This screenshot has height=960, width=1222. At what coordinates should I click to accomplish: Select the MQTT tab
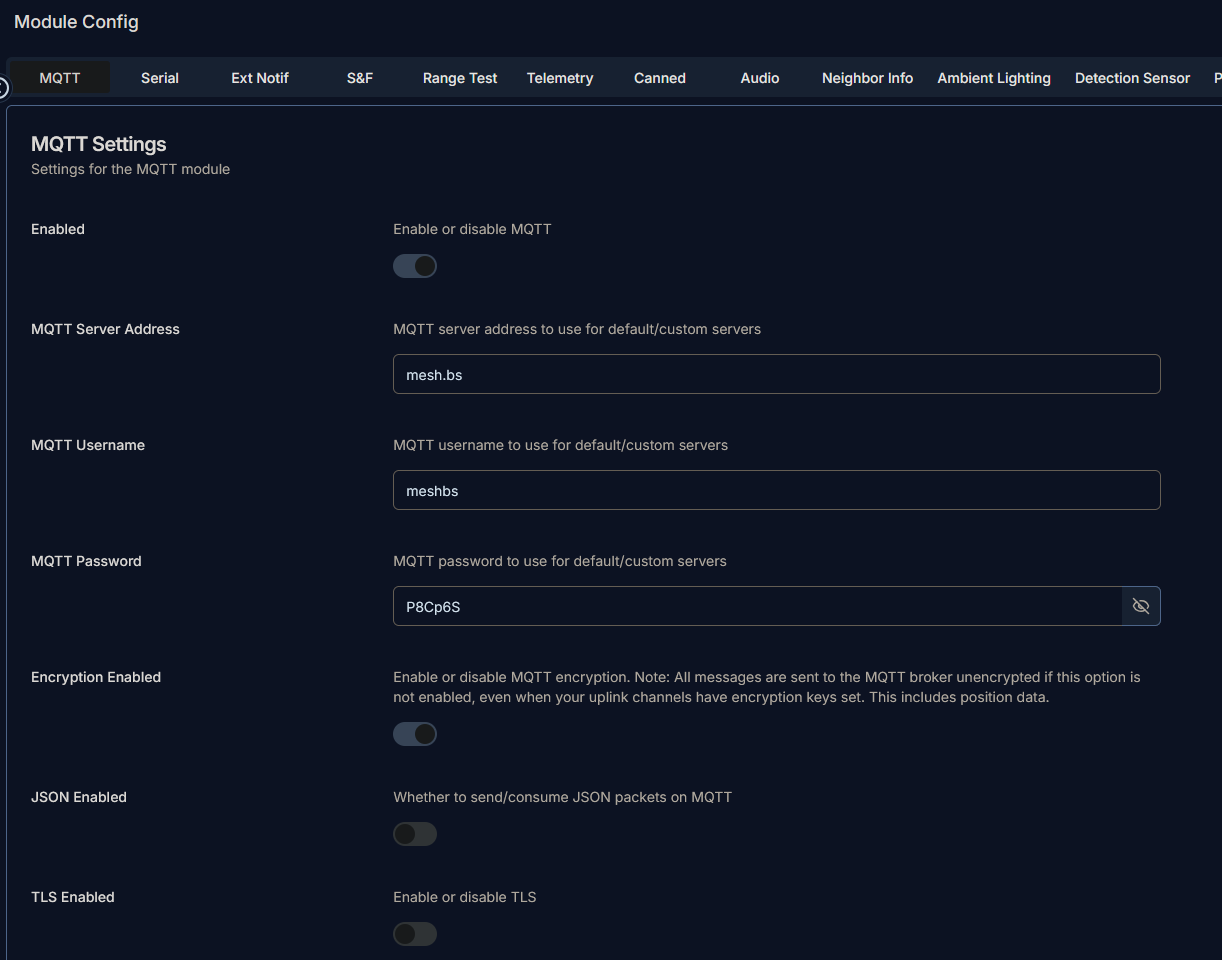(60, 78)
